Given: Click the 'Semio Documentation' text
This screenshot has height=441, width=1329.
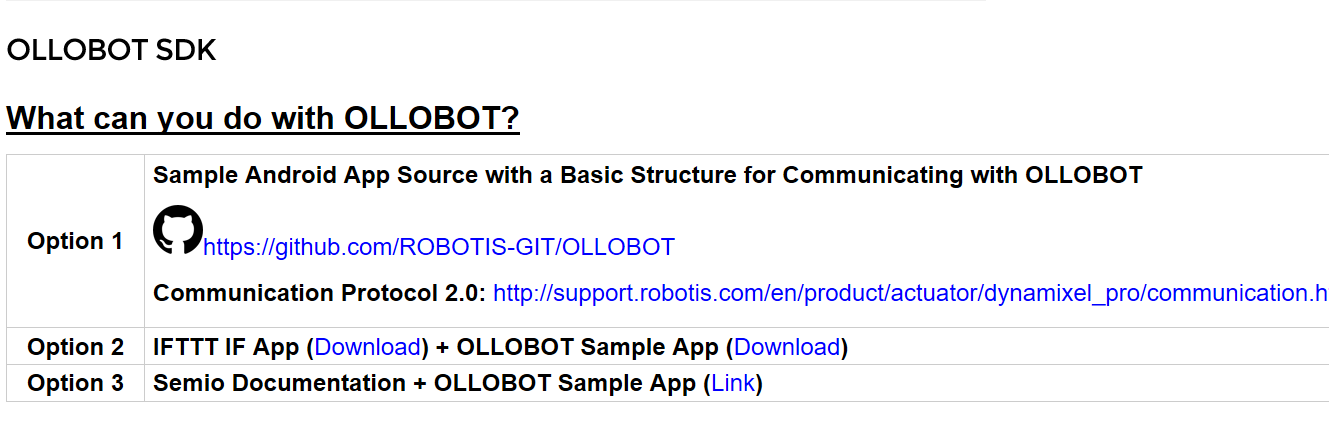Looking at the screenshot, I should [279, 383].
